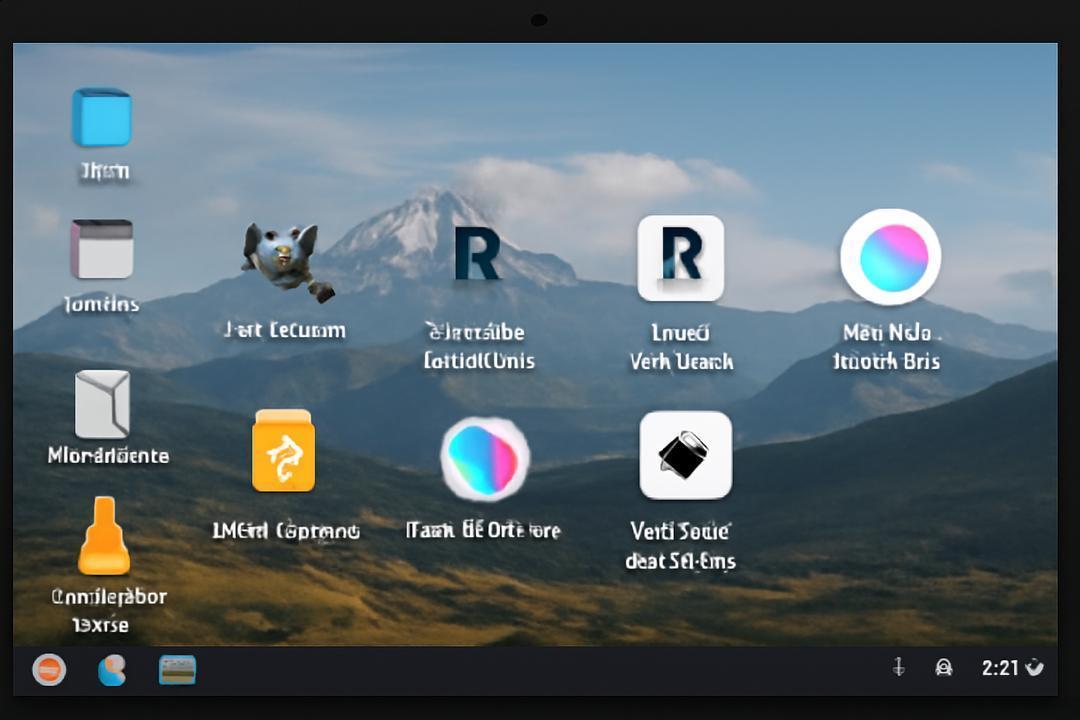Select the black cup icon on white tile
The height and width of the screenshot is (720, 1080).
685,455
